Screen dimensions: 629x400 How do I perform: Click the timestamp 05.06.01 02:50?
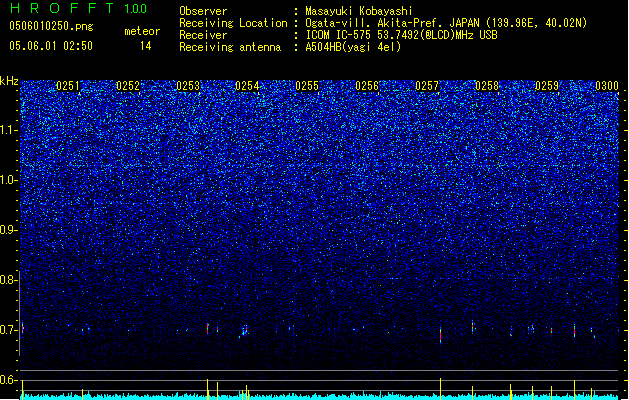coord(51,46)
